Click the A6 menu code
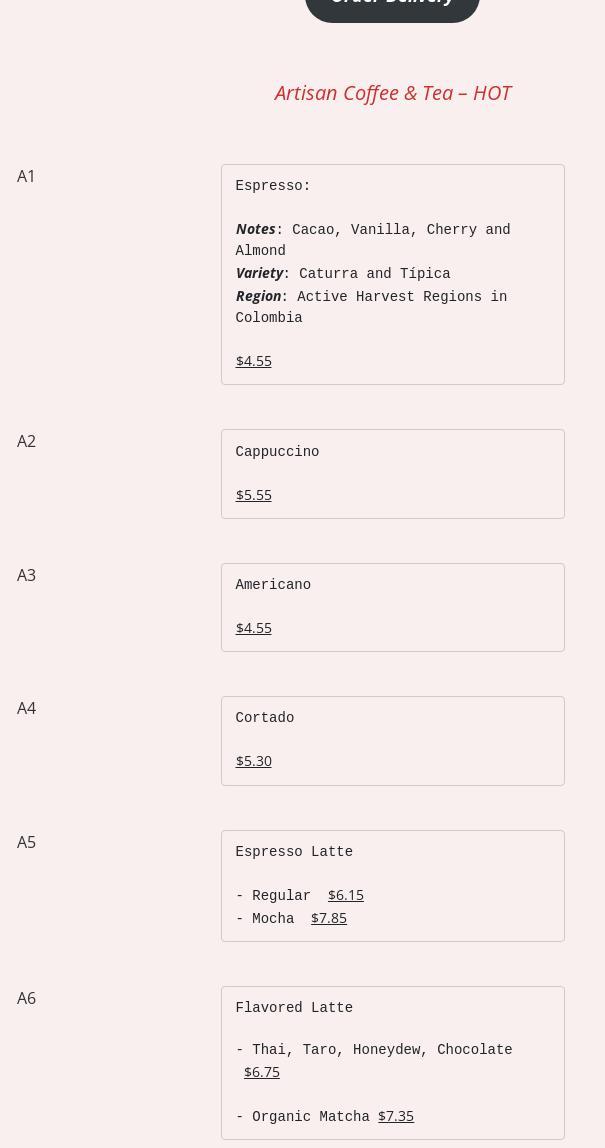This screenshot has height=1148, width=605. [27, 998]
